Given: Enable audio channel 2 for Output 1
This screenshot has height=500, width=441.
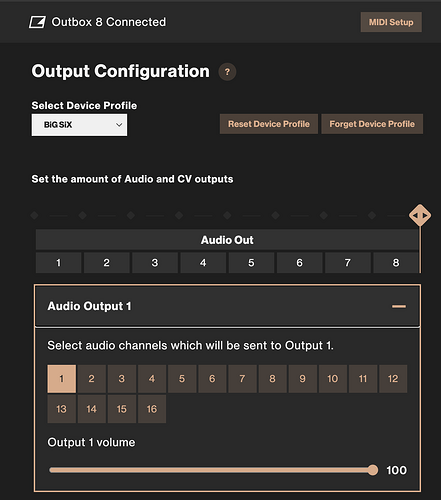Looking at the screenshot, I should [x=92, y=379].
